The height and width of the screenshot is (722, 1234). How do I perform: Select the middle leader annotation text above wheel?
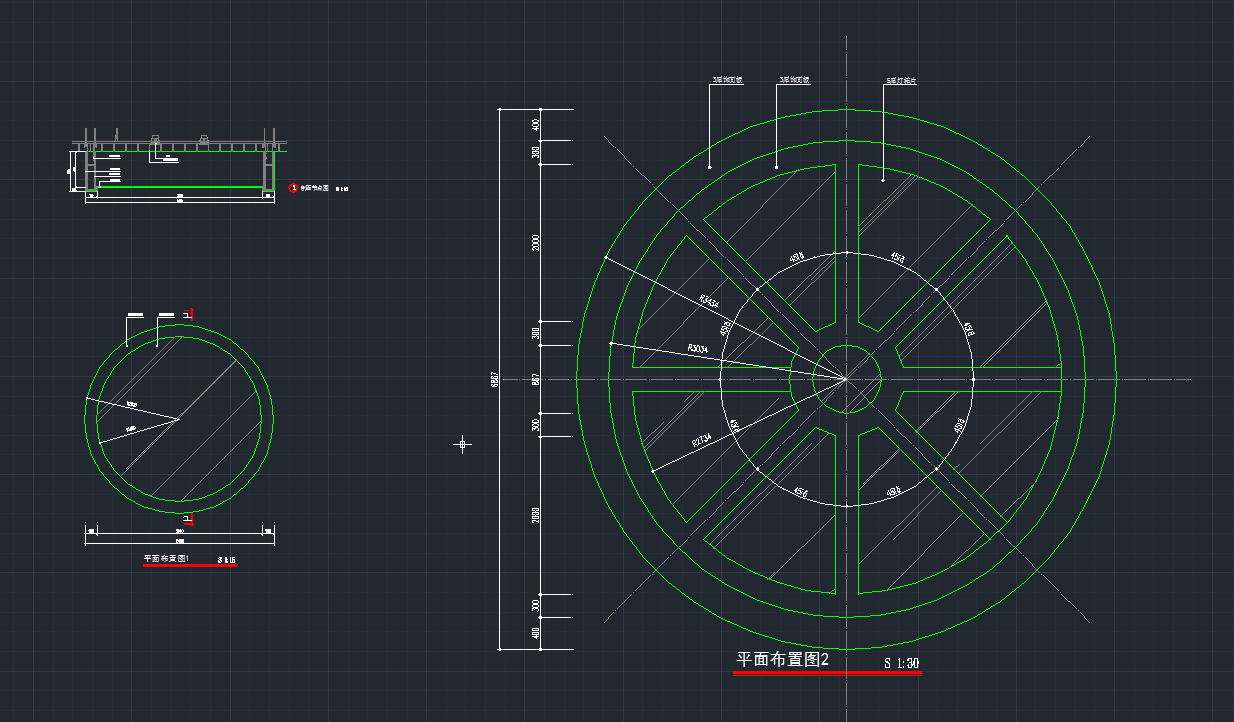click(x=794, y=79)
